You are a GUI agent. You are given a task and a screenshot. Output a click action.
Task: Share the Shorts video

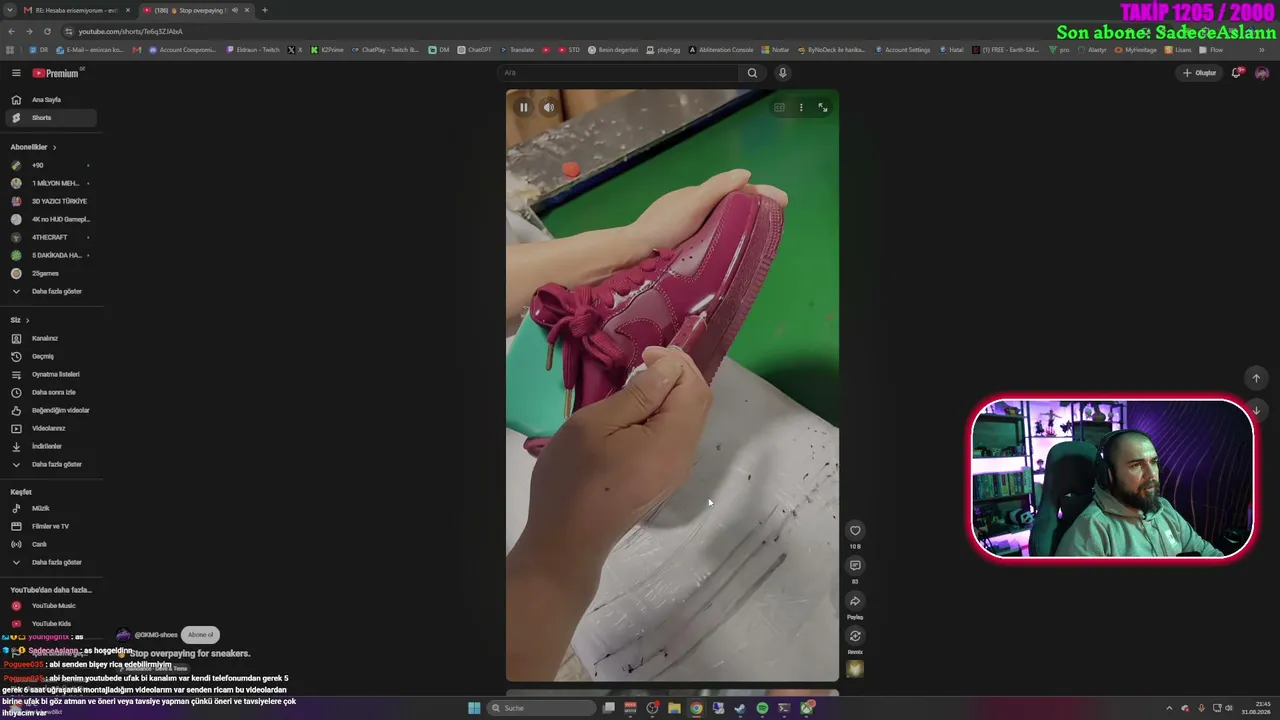(x=855, y=601)
